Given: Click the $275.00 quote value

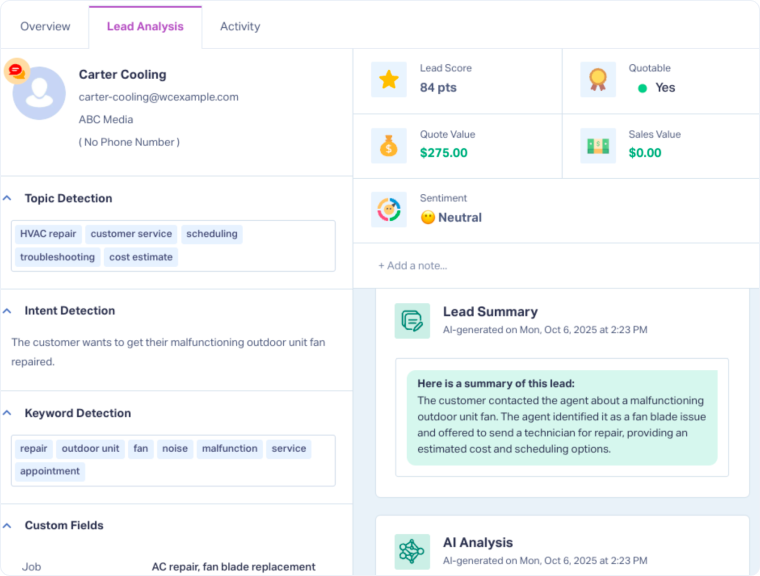Looking at the screenshot, I should (x=443, y=153).
